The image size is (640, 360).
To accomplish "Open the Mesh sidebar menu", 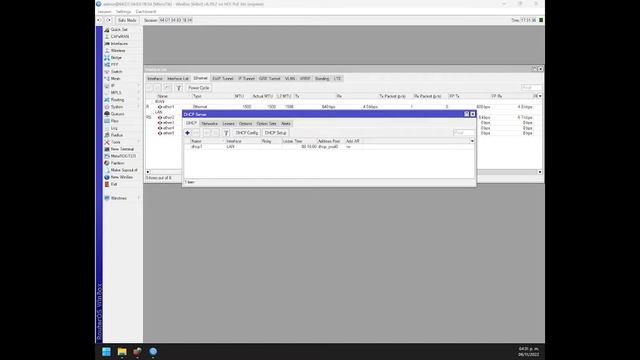I will 116,78.
